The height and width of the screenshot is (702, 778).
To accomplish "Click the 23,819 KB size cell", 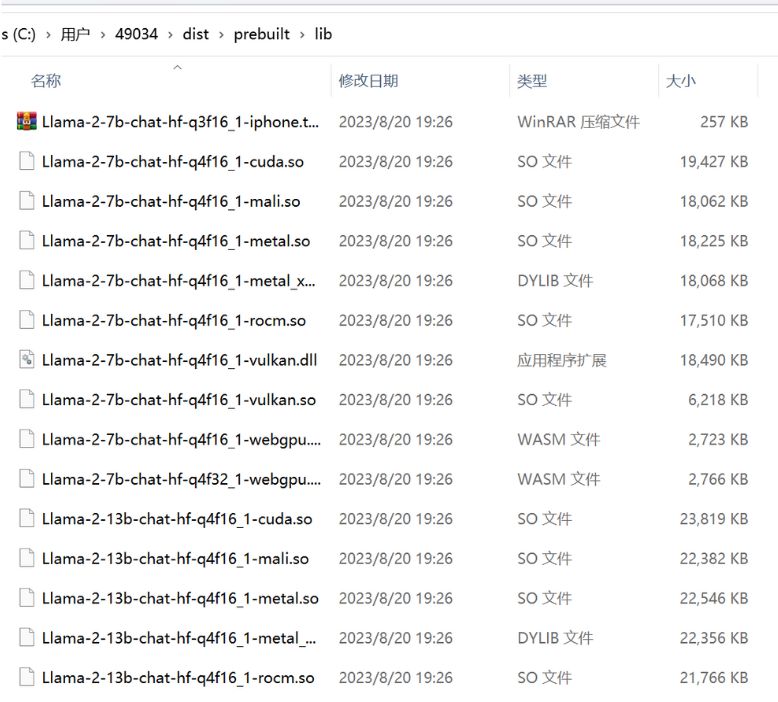I will [x=714, y=519].
